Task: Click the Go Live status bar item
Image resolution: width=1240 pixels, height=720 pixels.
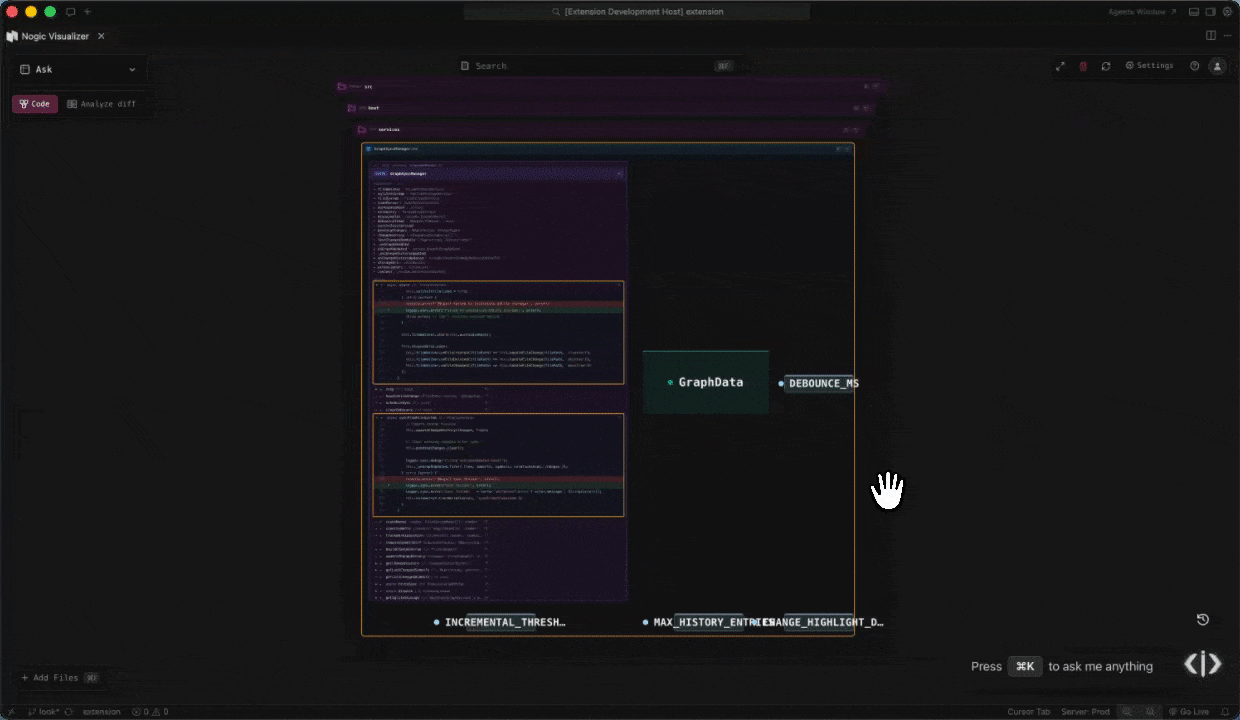Action: click(x=1189, y=712)
